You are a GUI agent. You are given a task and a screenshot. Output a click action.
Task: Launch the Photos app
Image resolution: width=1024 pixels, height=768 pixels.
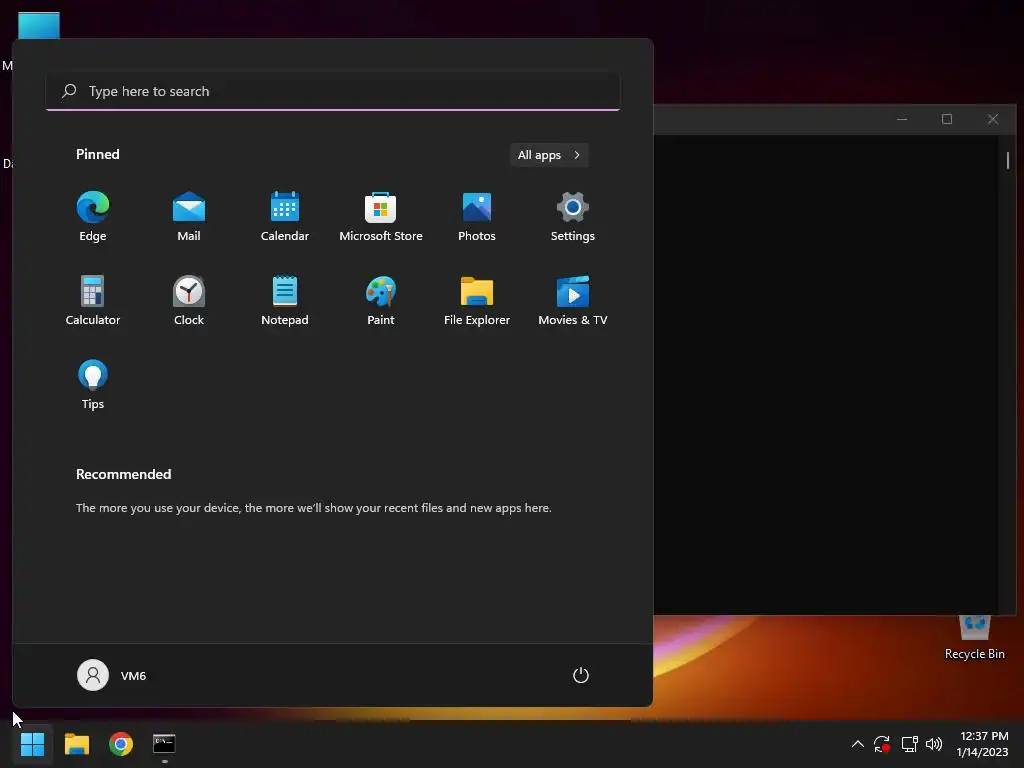pyautogui.click(x=477, y=217)
